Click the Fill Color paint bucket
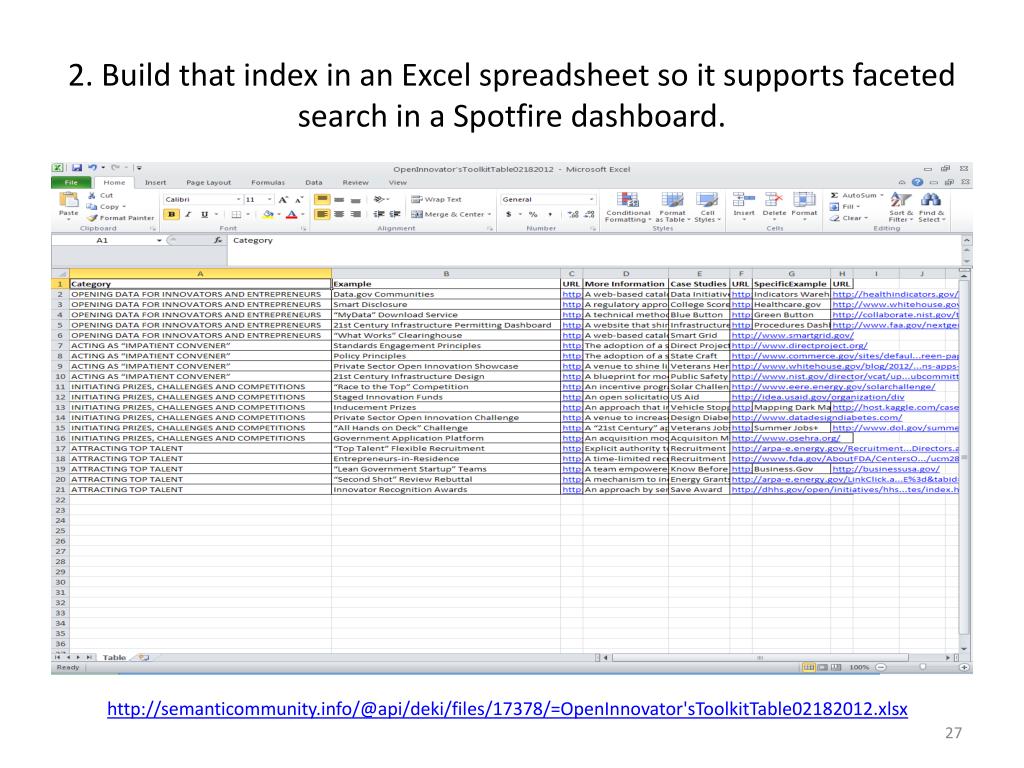The height and width of the screenshot is (768, 1024). point(268,214)
